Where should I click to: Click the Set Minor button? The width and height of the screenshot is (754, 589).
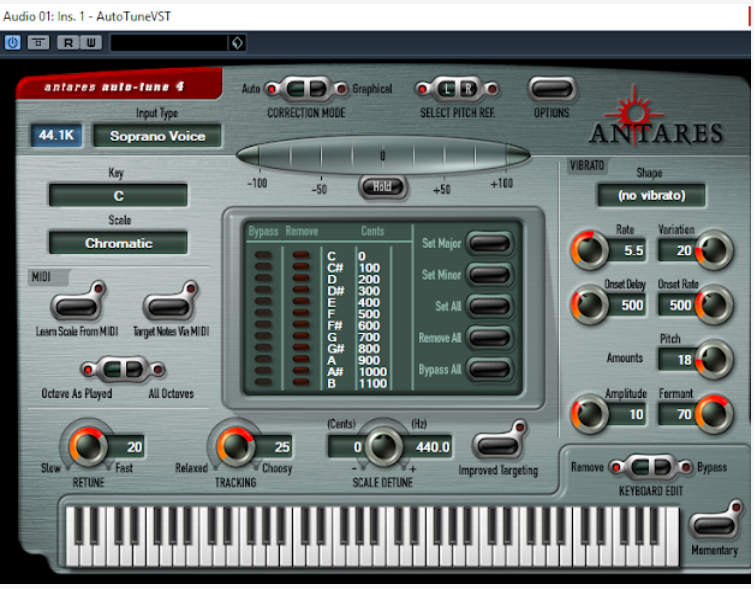[490, 275]
